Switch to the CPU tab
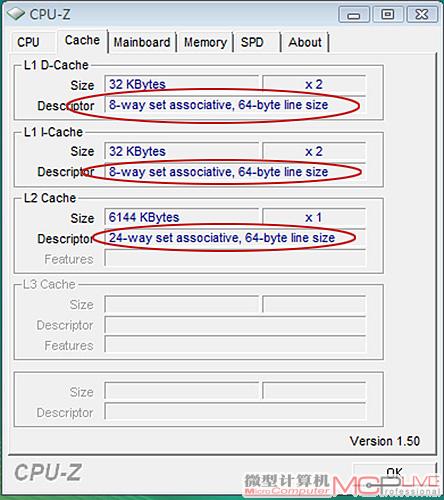The width and height of the screenshot is (444, 500). point(28,42)
